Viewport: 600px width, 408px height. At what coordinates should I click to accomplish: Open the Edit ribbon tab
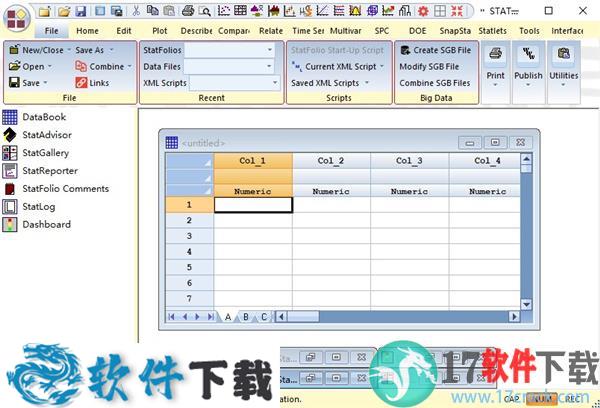point(124,31)
